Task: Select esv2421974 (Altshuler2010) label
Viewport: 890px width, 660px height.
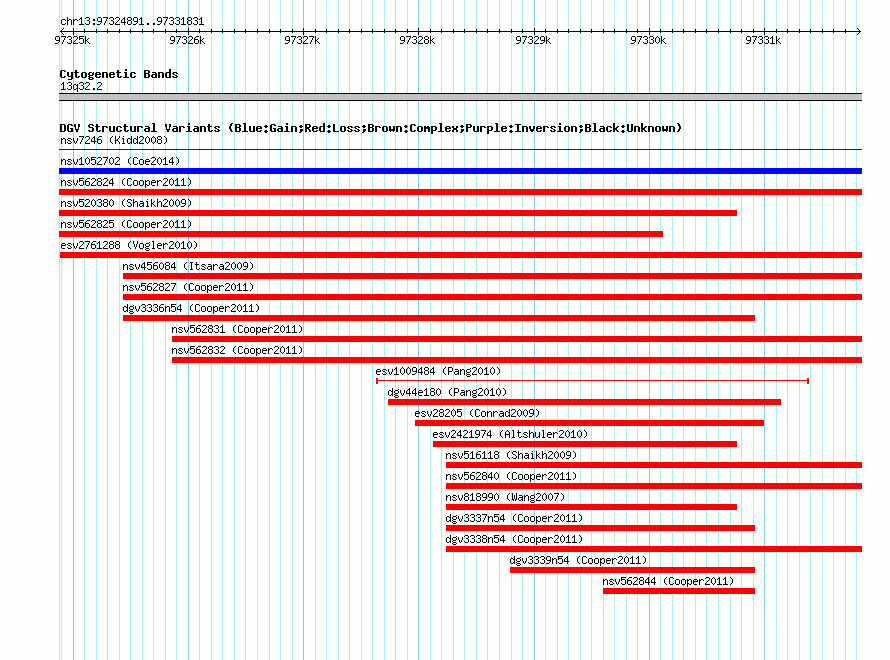Action: pyautogui.click(x=510, y=434)
